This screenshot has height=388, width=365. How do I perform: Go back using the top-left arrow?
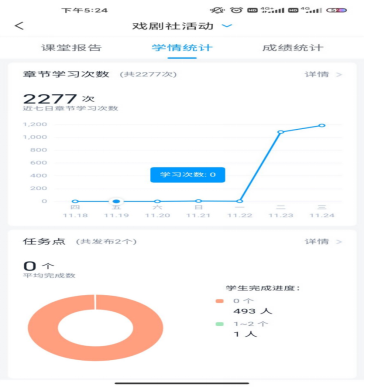19,26
